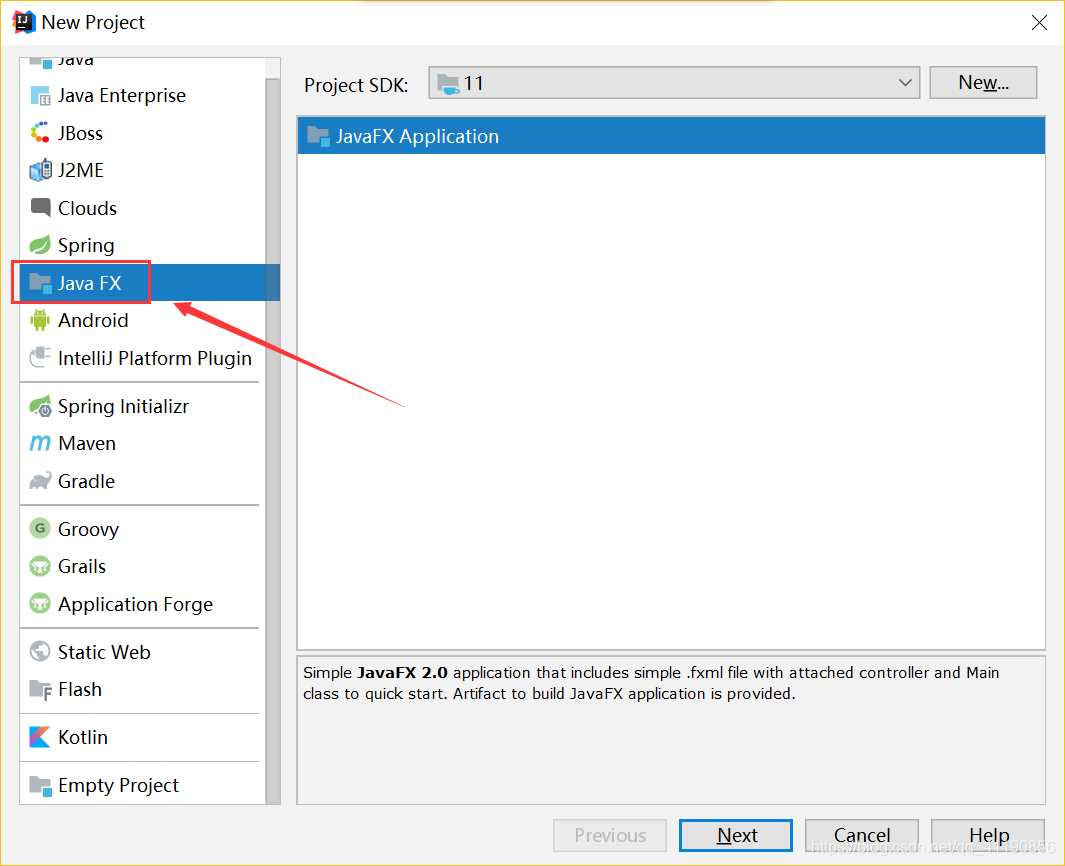Viewport: 1065px width, 866px height.
Task: Select J2ME project type
Action: pos(143,170)
